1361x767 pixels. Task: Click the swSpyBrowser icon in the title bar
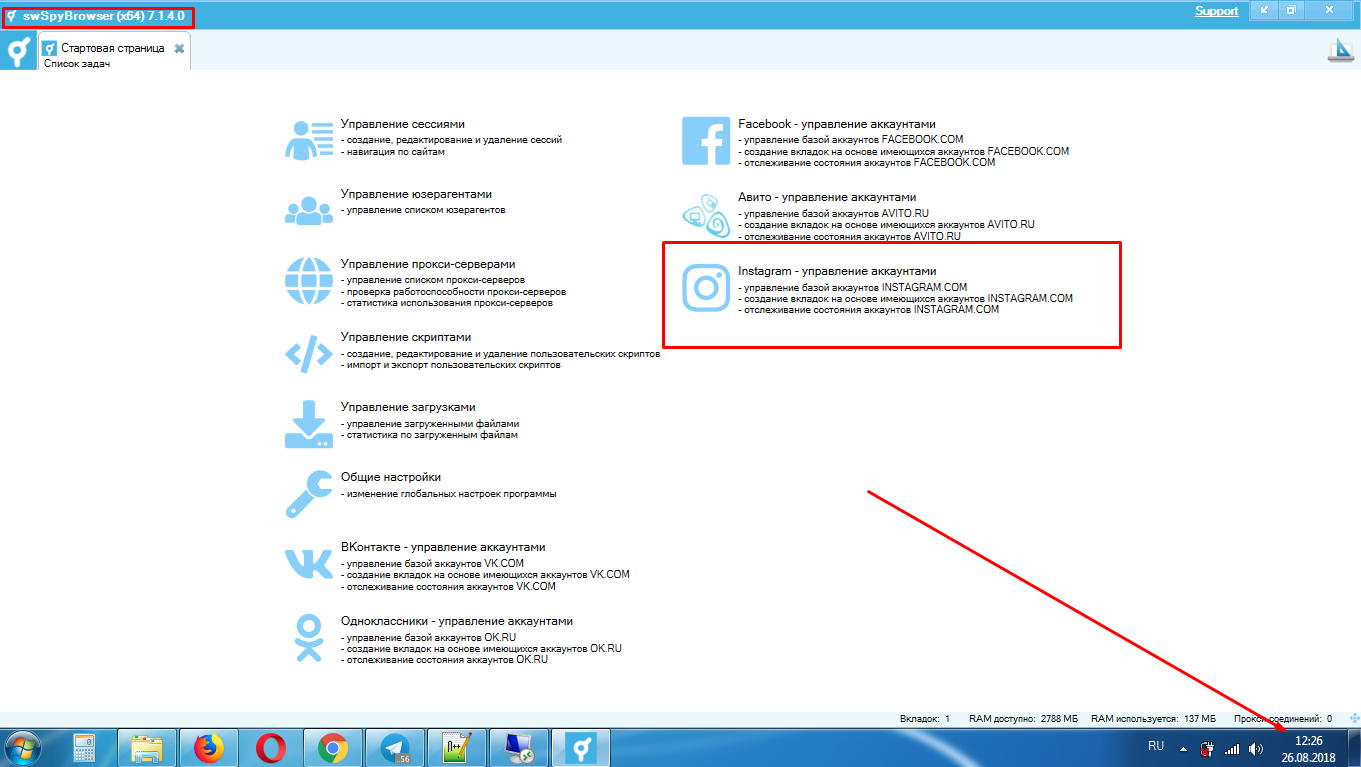(x=11, y=16)
